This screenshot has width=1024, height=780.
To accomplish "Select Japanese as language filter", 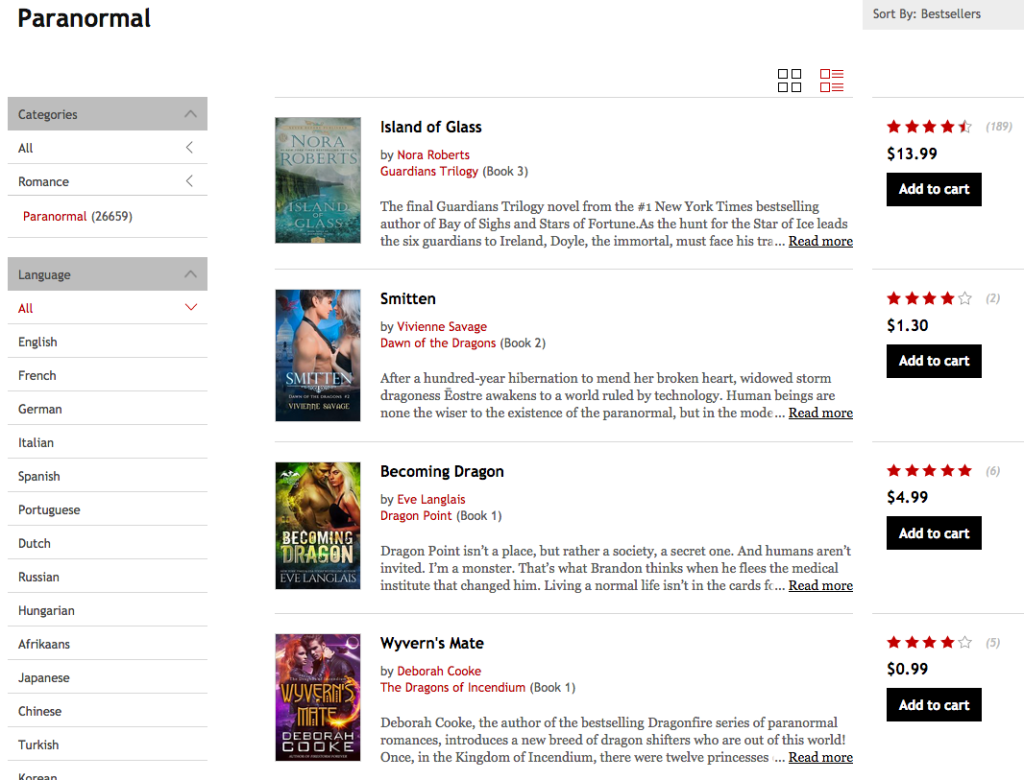I will click(x=41, y=677).
